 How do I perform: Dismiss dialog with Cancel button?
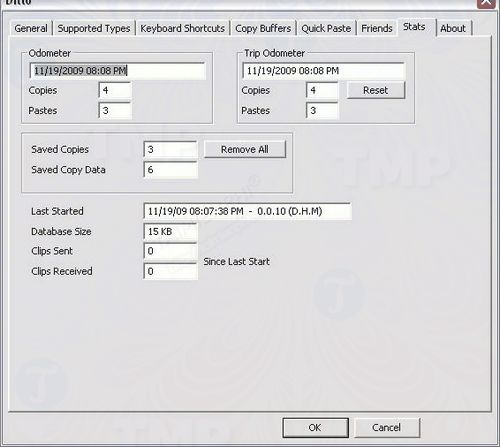click(x=387, y=427)
